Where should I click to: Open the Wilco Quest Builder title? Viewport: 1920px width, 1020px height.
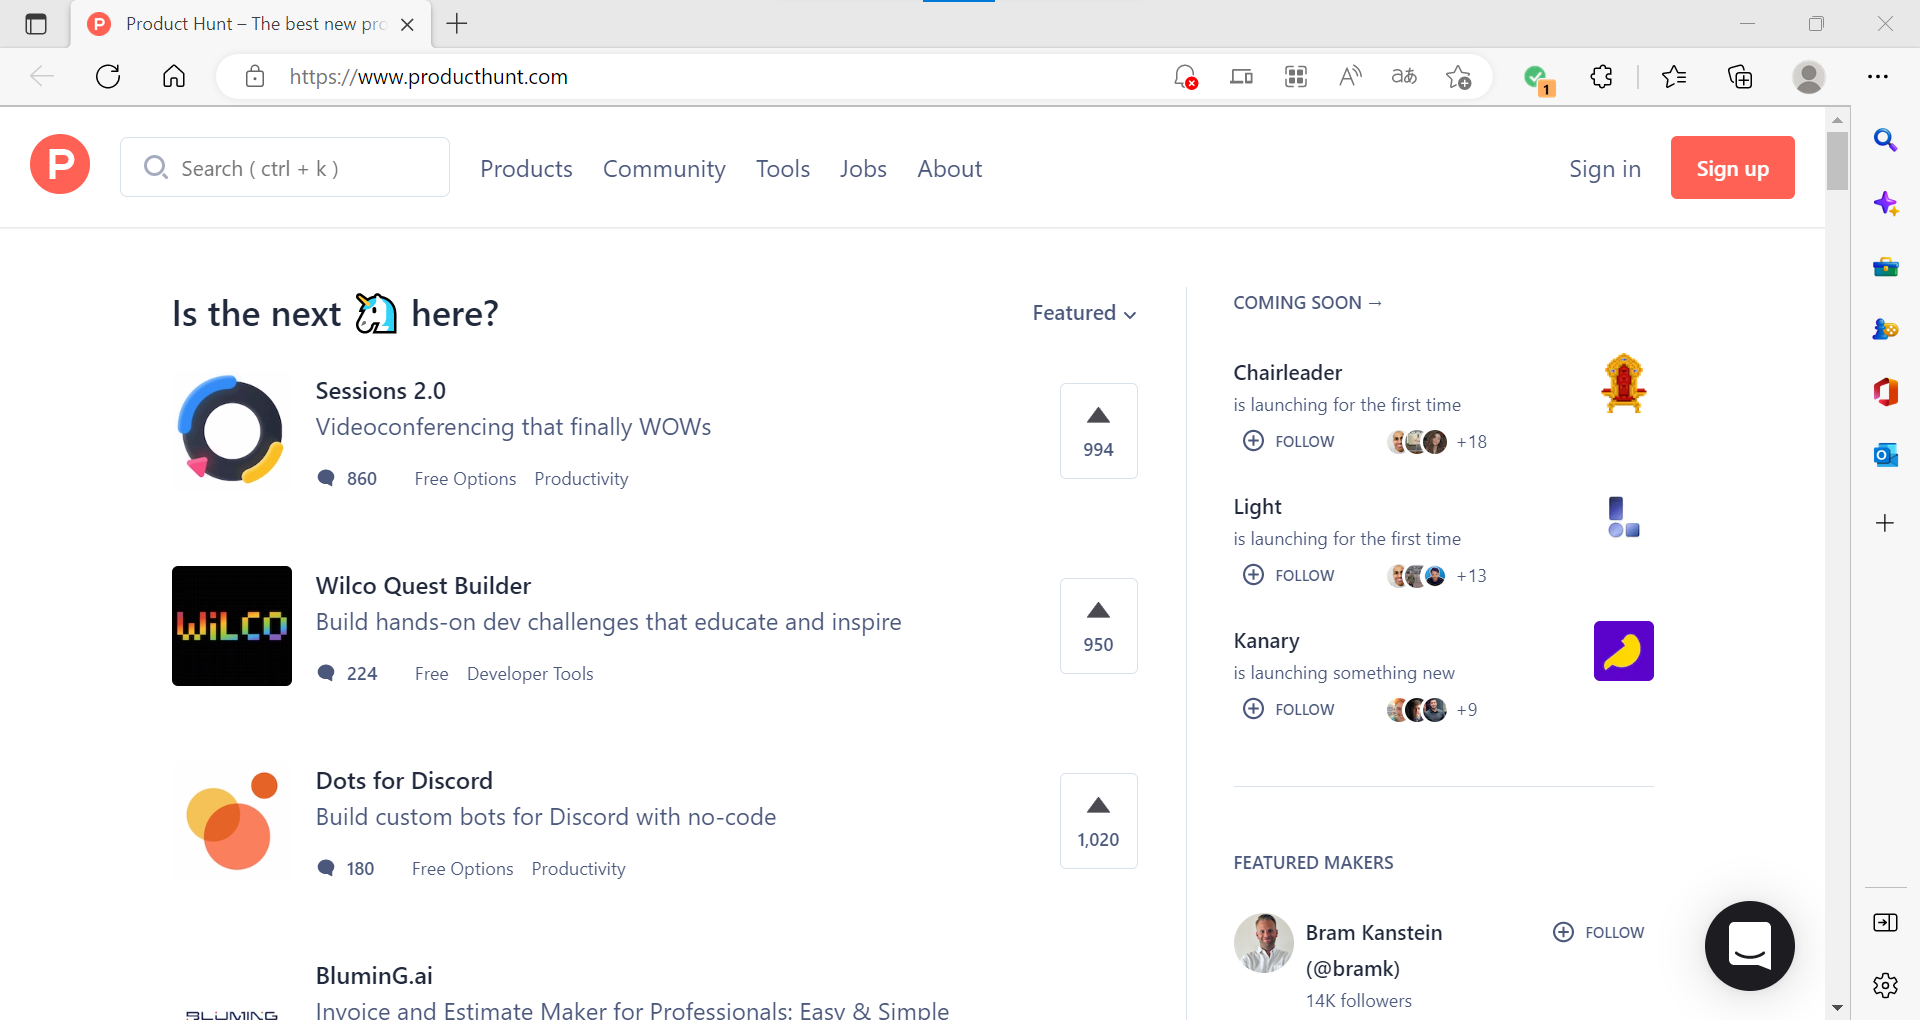point(423,586)
